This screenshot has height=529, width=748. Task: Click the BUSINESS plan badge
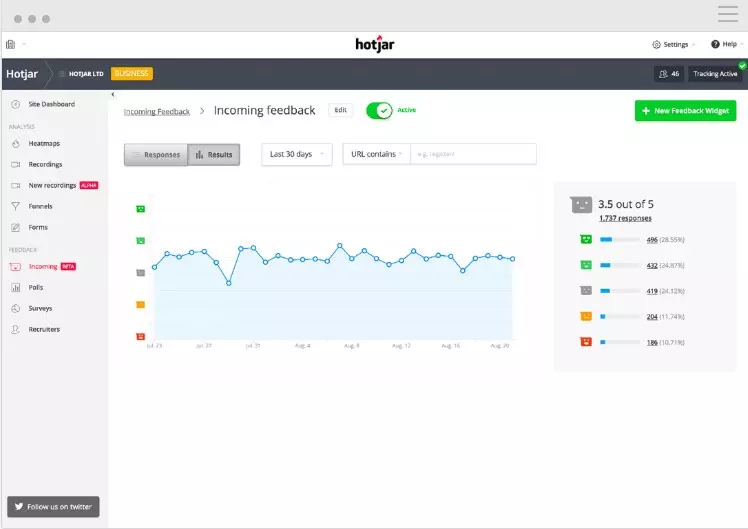pyautogui.click(x=132, y=73)
